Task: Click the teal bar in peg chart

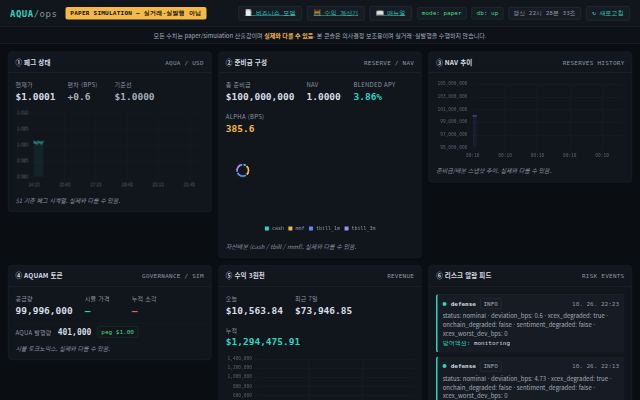Action: pos(38,158)
